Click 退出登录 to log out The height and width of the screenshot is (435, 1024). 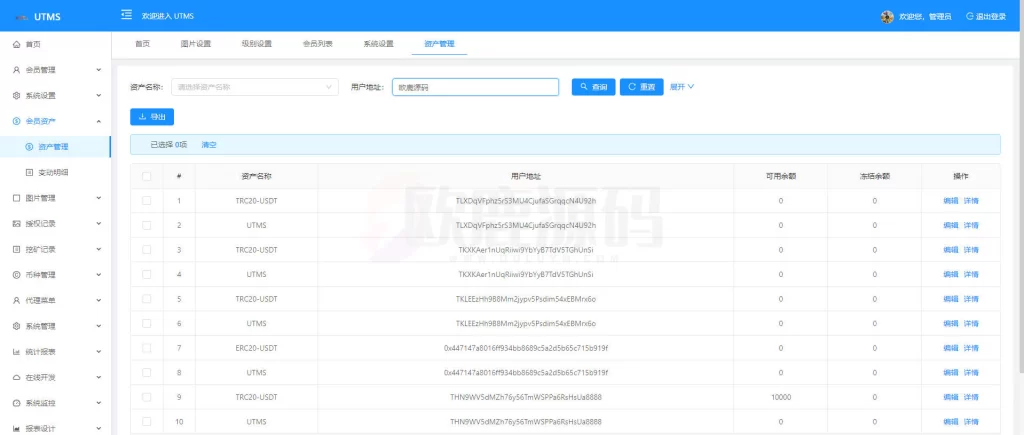986,17
